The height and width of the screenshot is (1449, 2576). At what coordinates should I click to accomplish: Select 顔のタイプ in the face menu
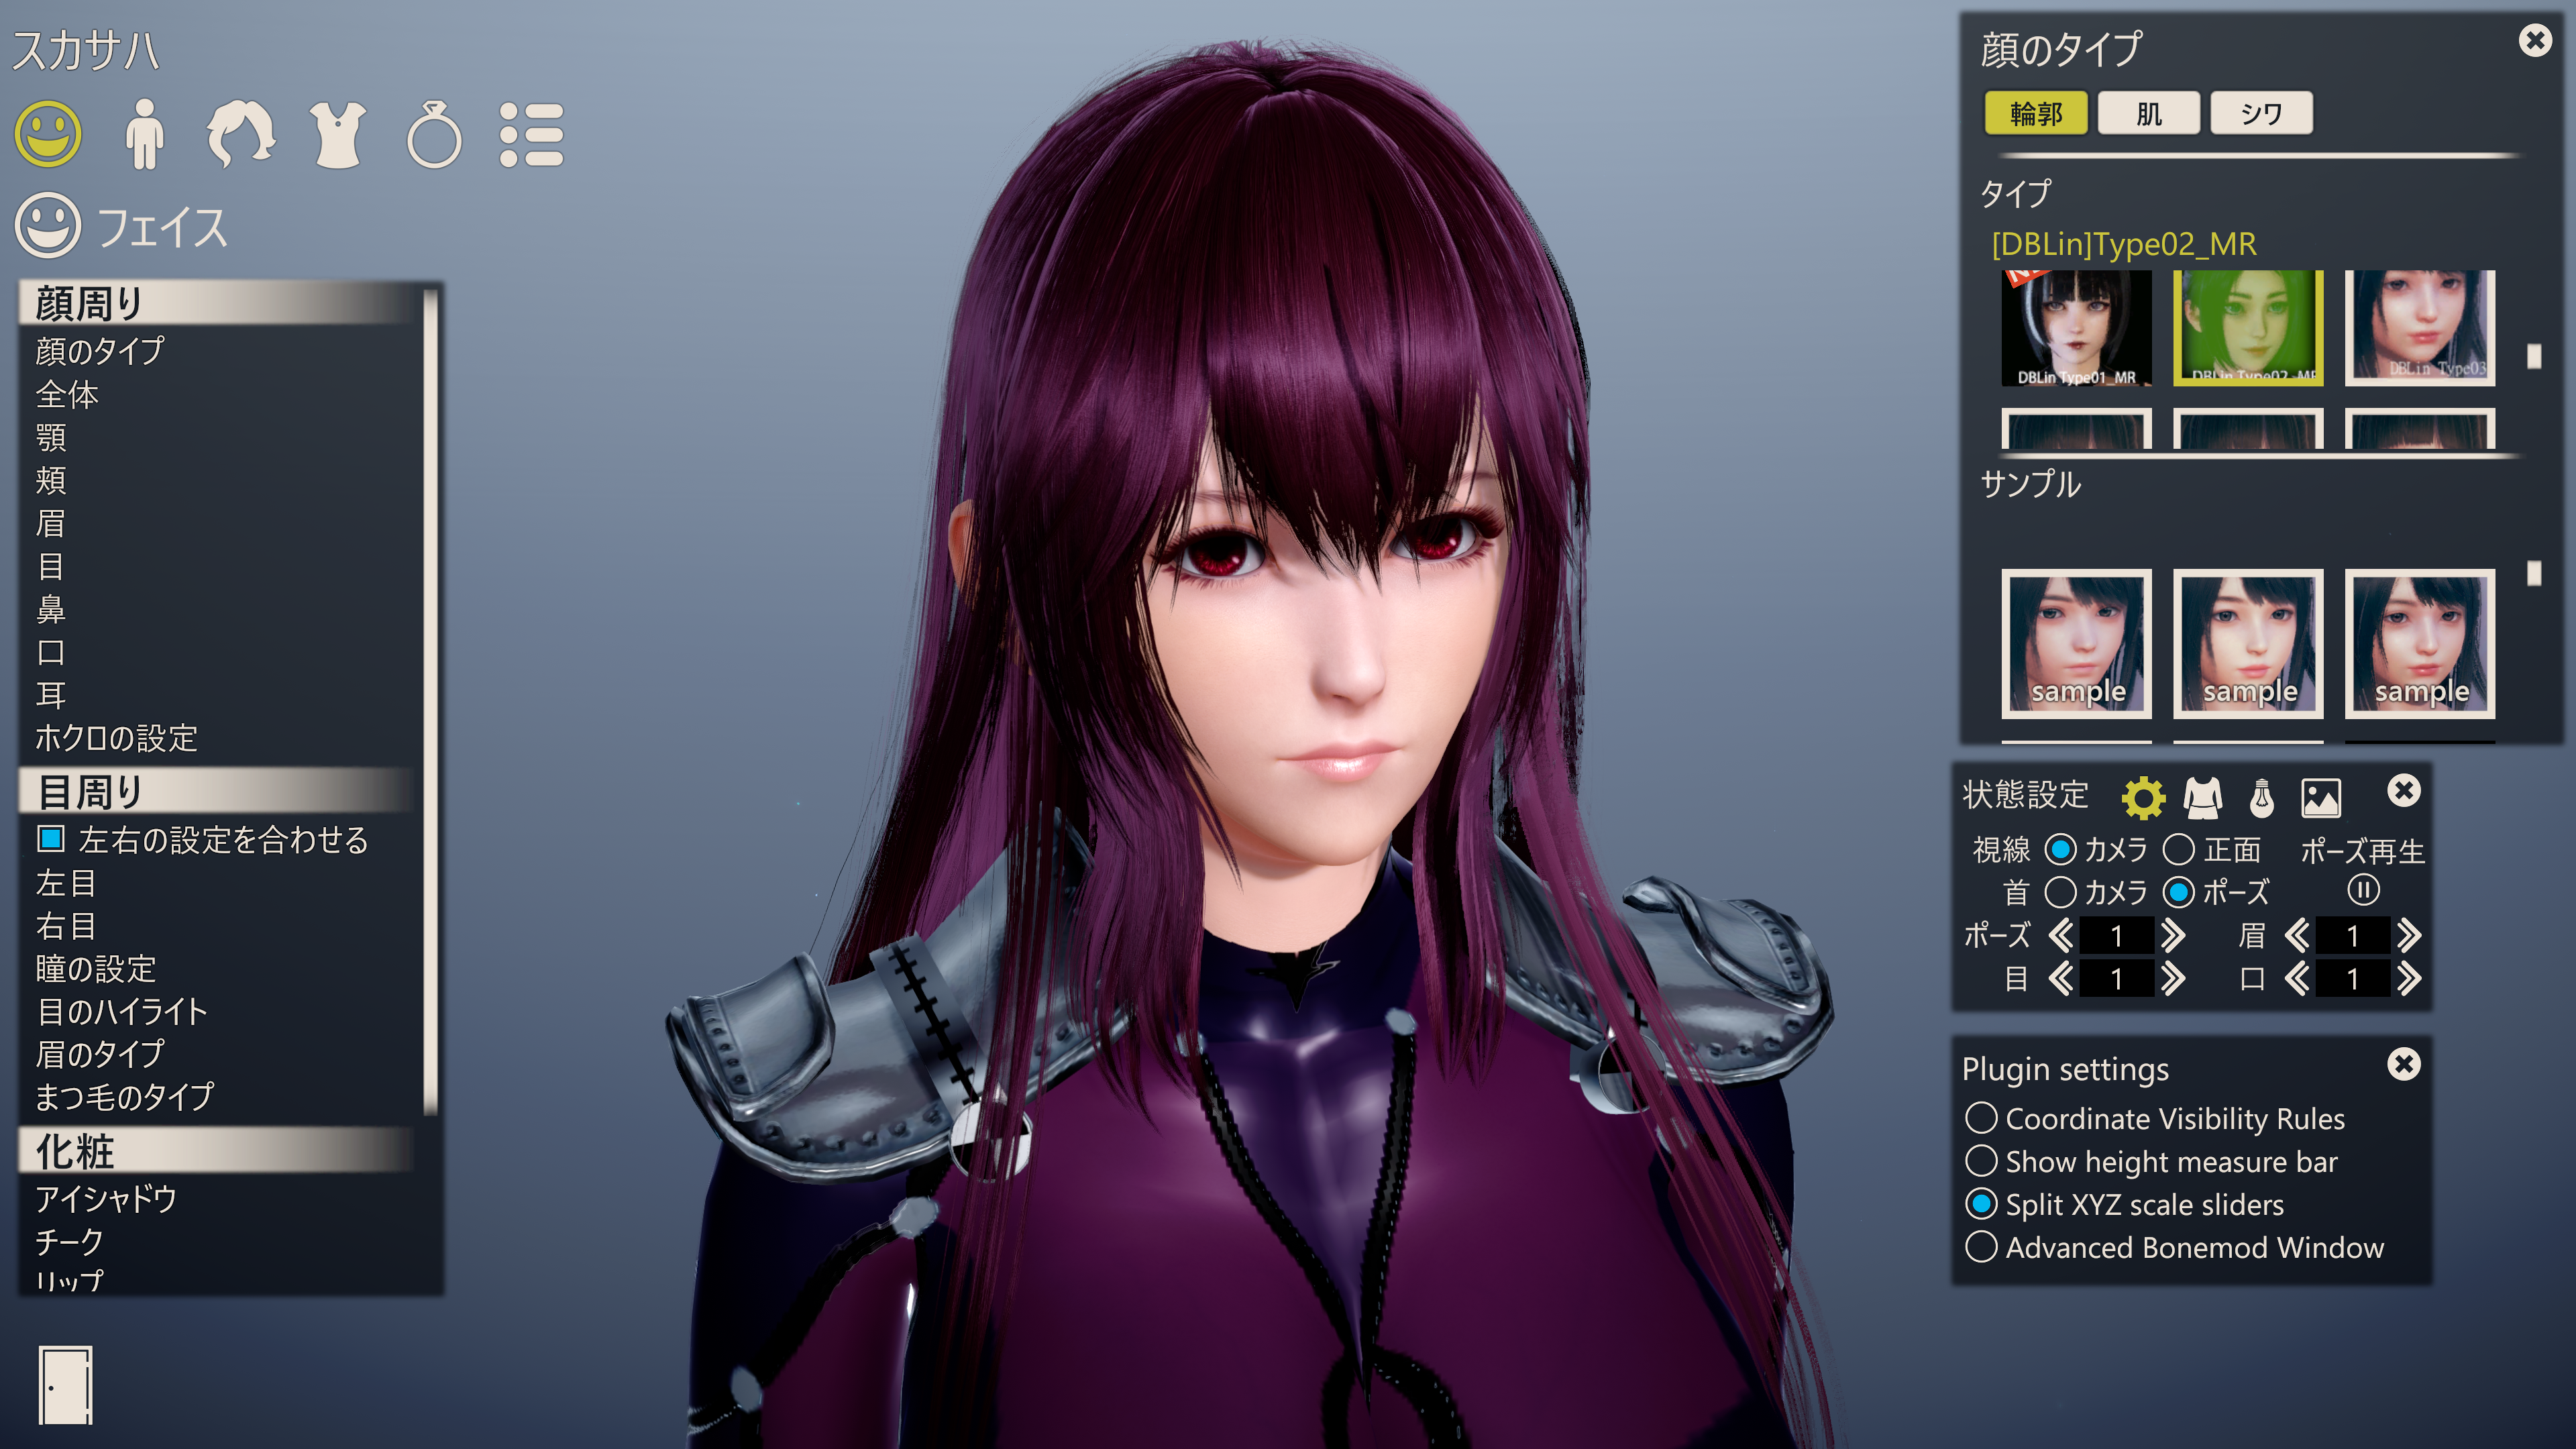100,351
